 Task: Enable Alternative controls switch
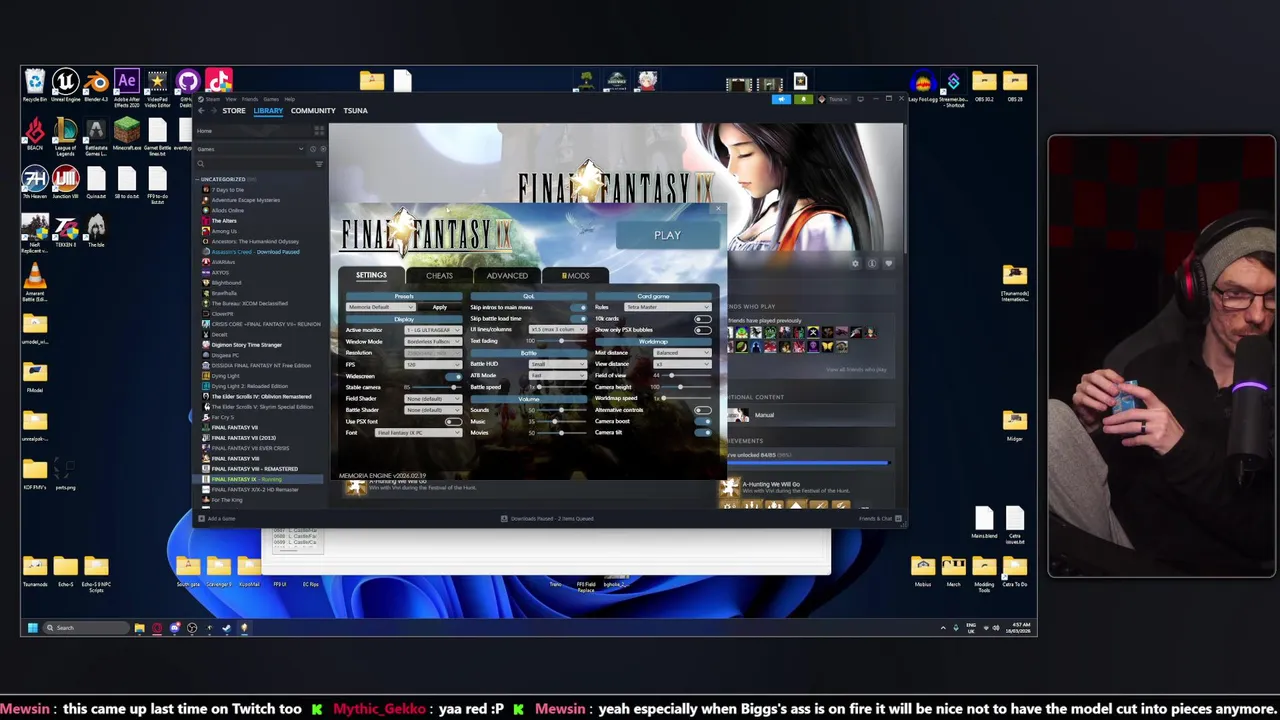click(x=703, y=410)
